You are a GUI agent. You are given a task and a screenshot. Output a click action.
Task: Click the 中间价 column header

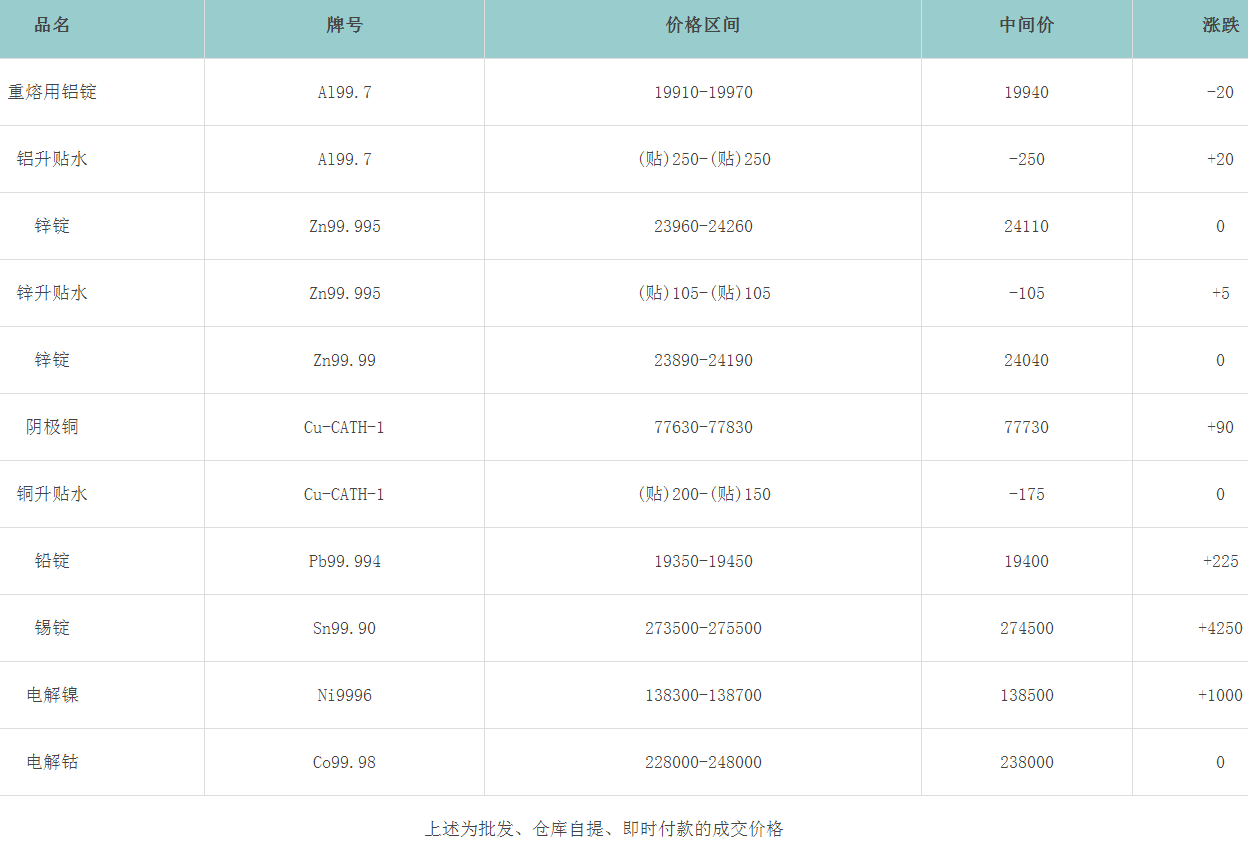(1026, 26)
